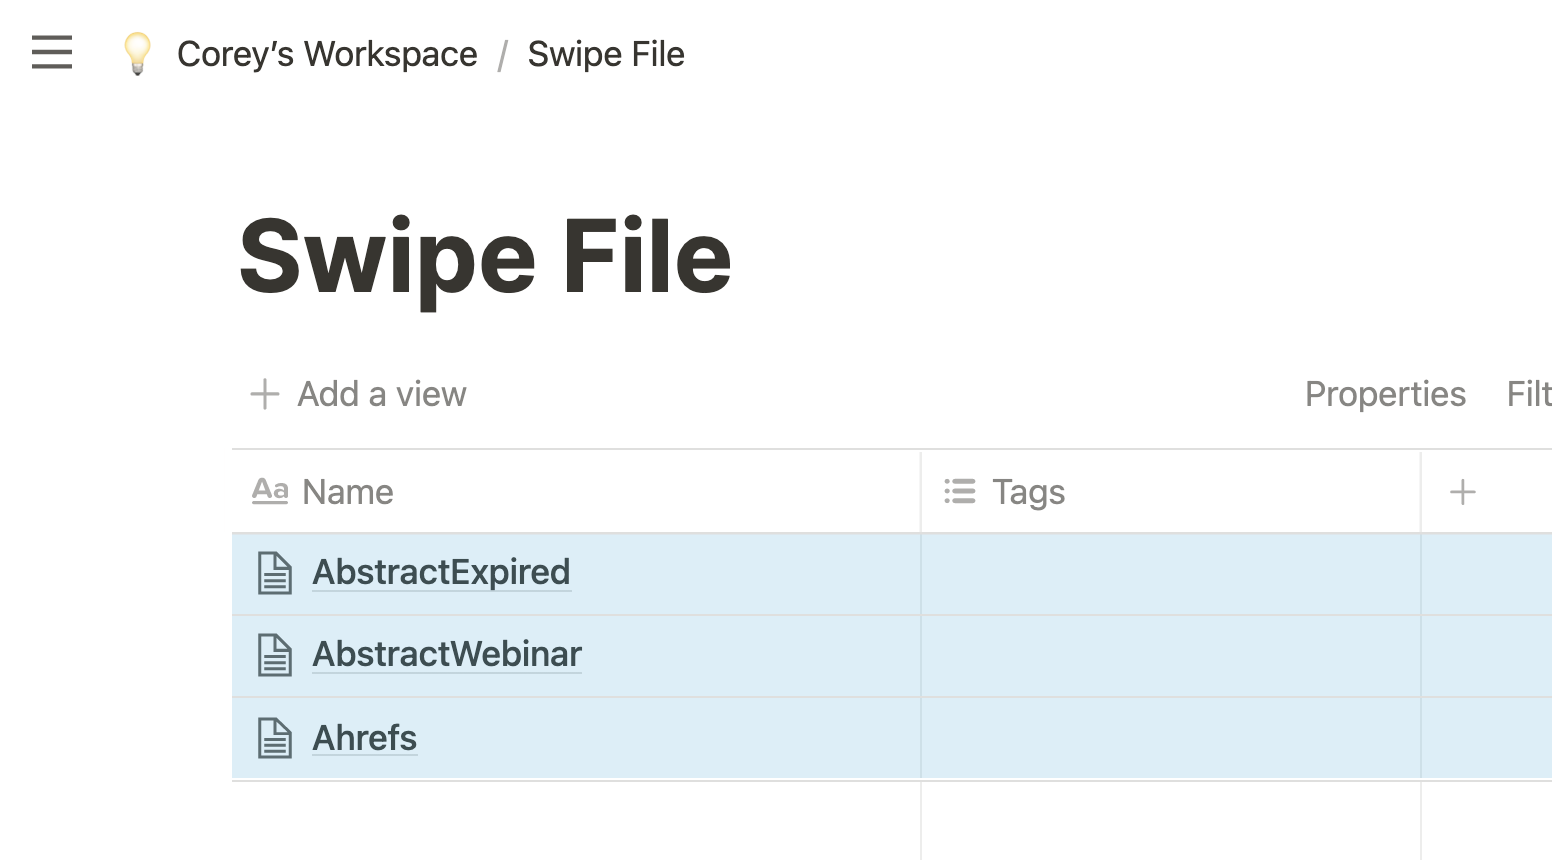
Task: Click the document icon beside AbstractExpired
Action: point(274,573)
